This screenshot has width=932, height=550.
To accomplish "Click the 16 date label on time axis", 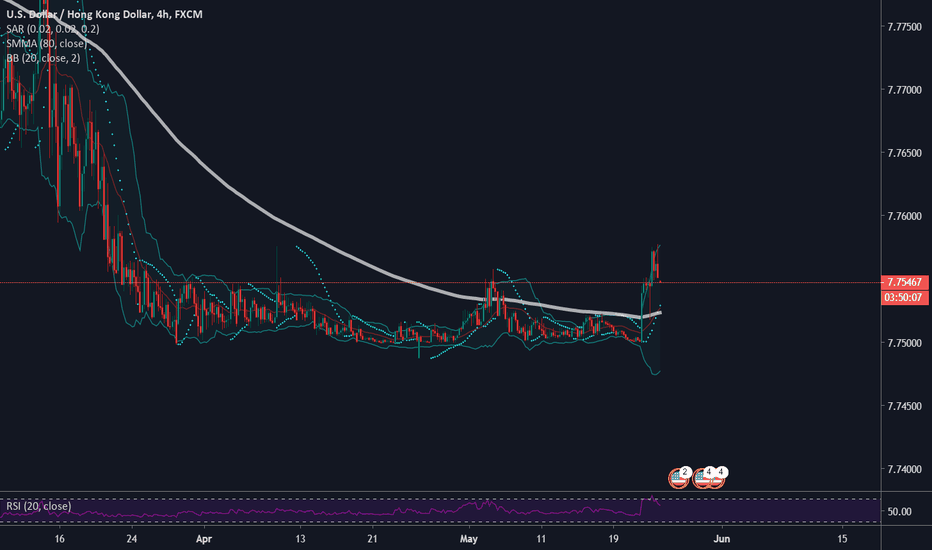I will 59,539.
